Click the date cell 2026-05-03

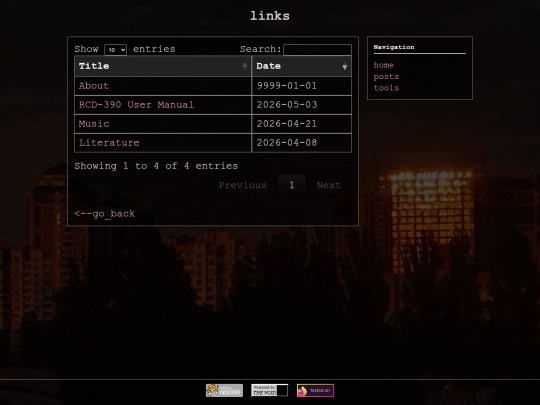(x=302, y=105)
